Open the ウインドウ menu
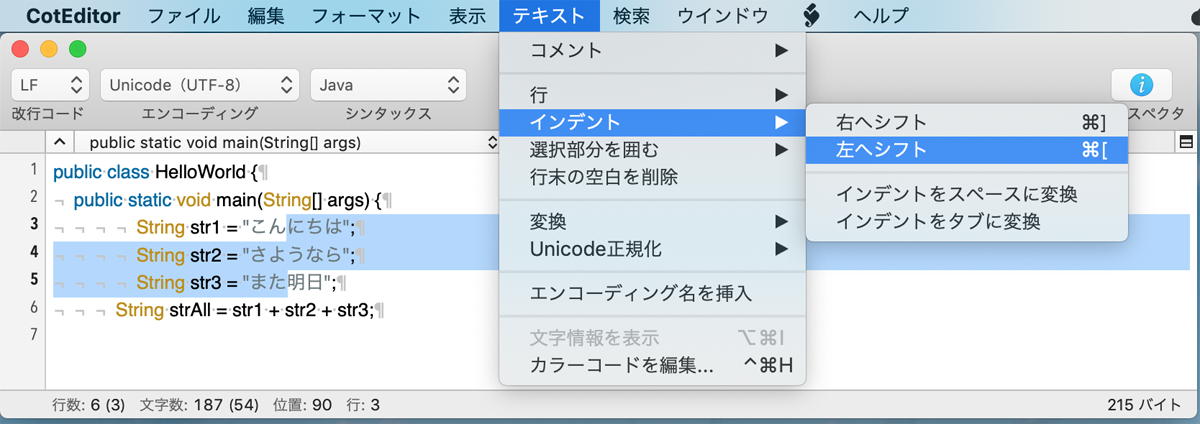Viewport: 1200px width, 424px height. (x=723, y=15)
